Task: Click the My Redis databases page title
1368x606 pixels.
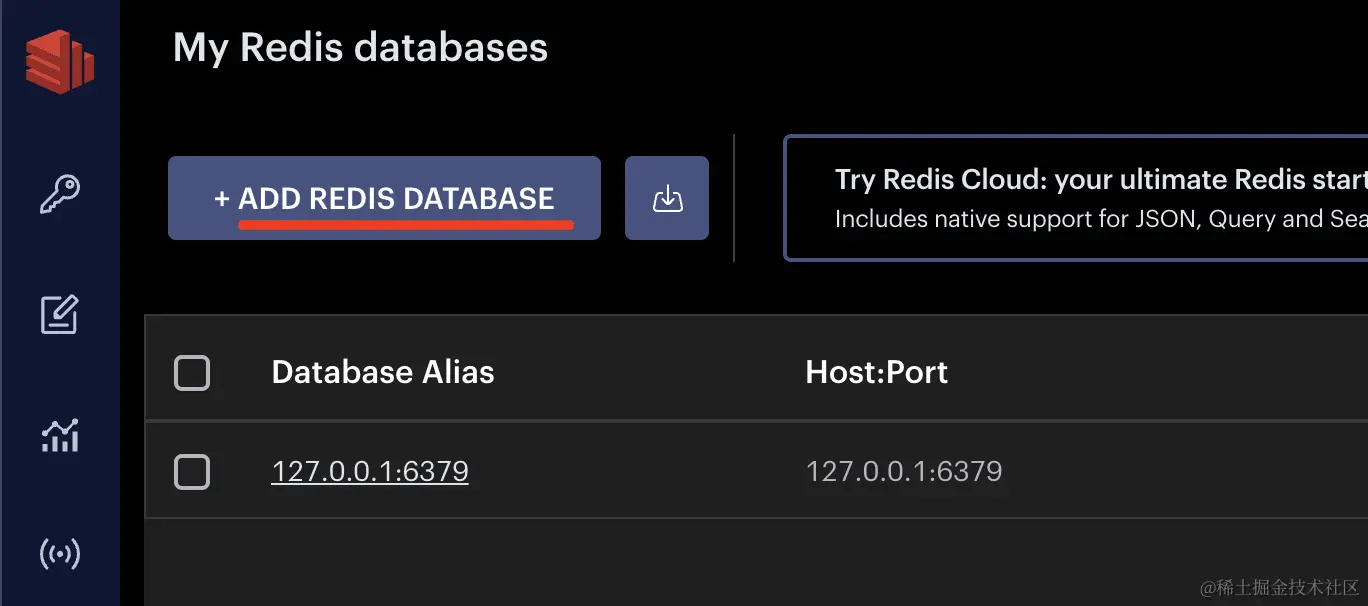Action: [360, 48]
